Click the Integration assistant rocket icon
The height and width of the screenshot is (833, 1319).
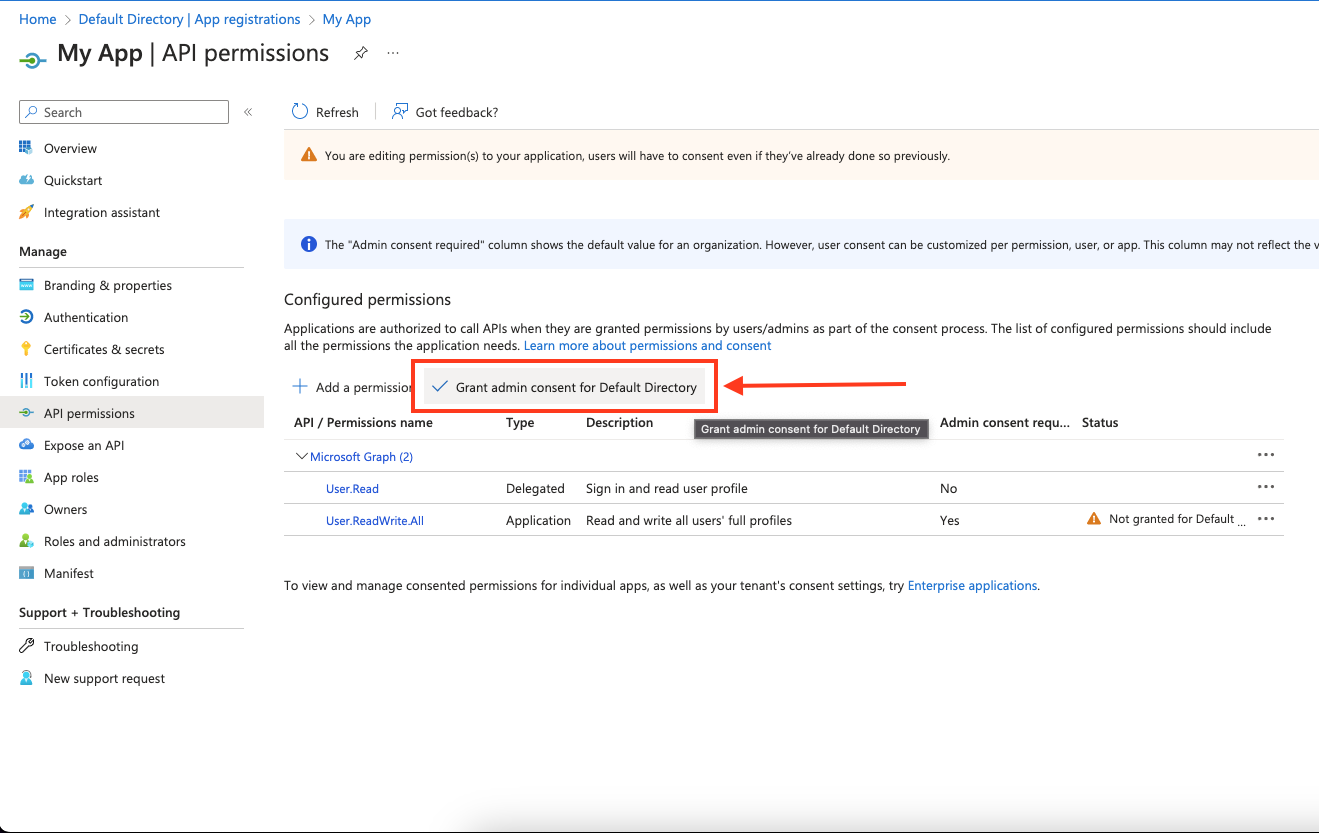tap(26, 212)
